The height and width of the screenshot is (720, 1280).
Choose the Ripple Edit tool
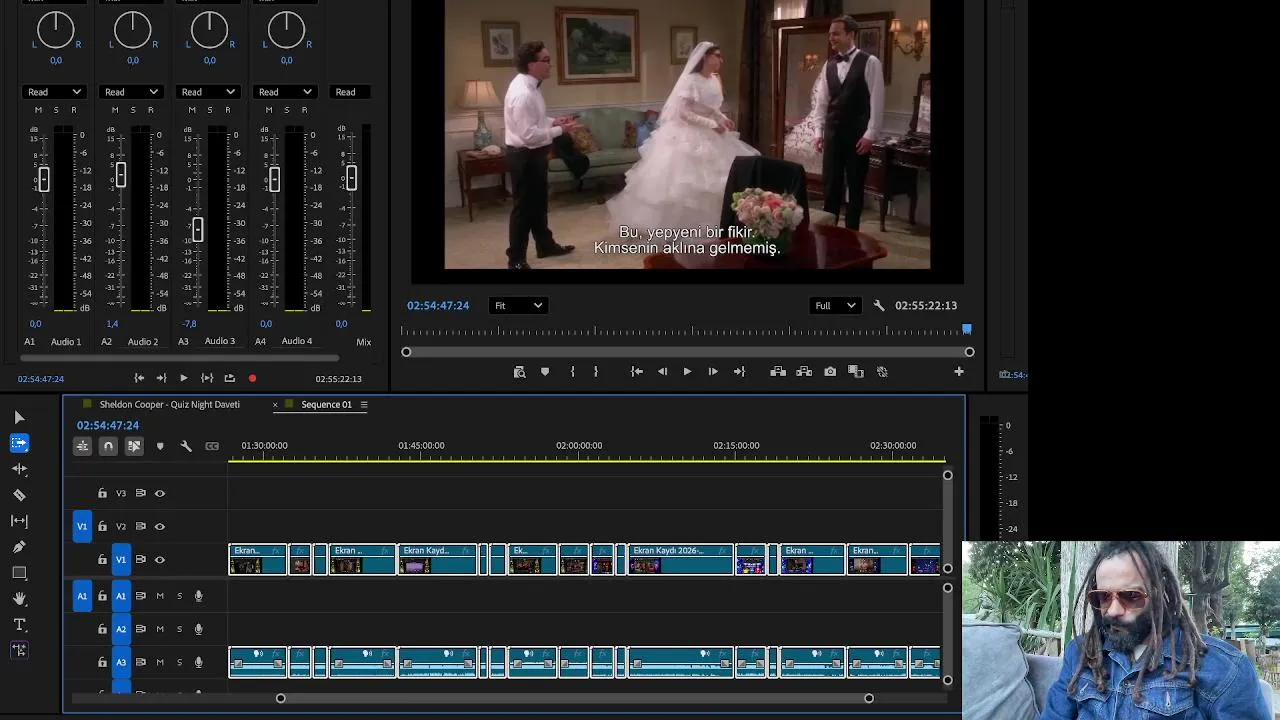19,469
